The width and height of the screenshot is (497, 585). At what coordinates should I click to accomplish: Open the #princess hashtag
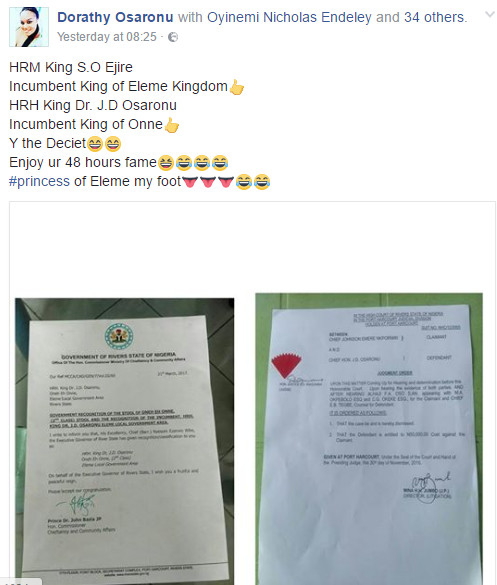click(x=39, y=181)
